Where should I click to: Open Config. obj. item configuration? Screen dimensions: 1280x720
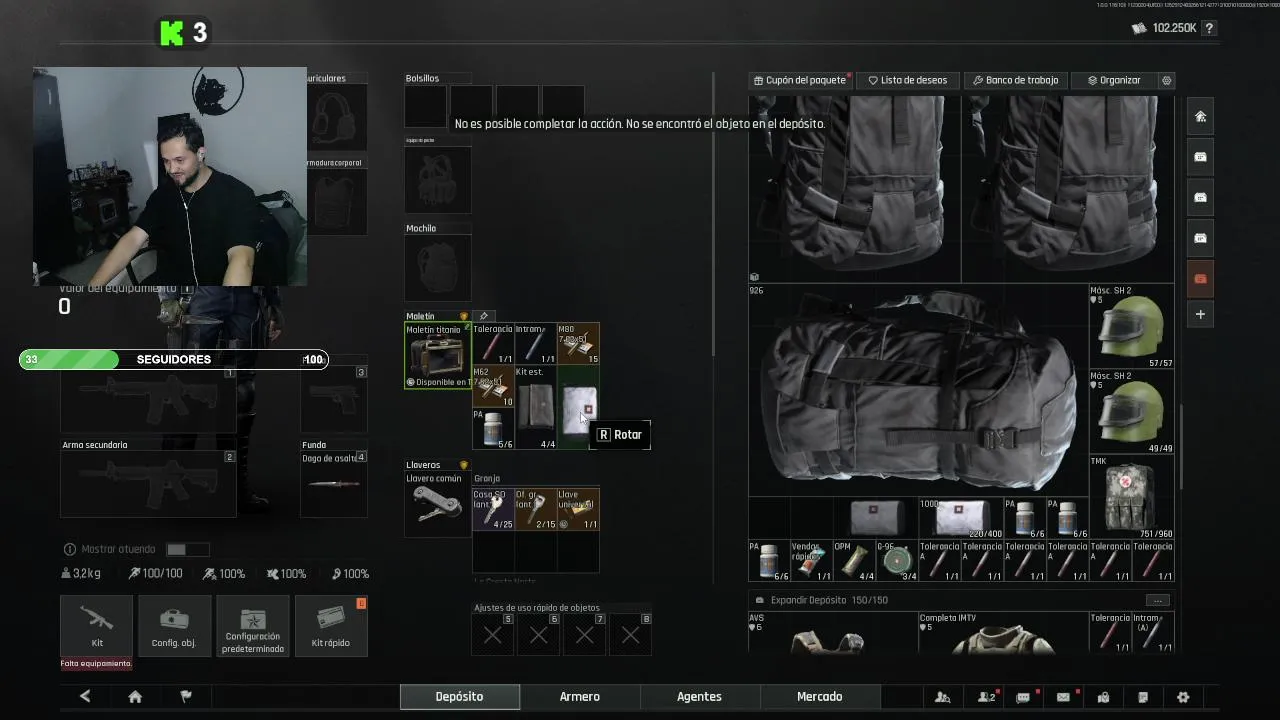click(x=174, y=626)
